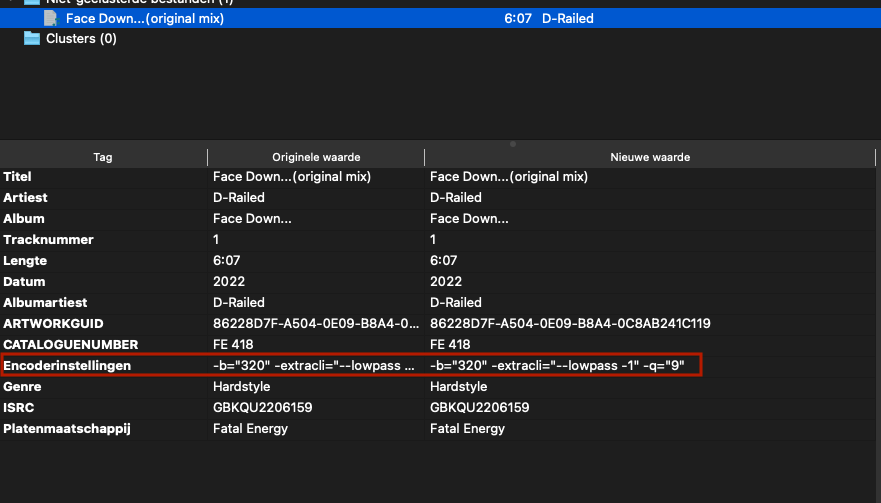Screen dimensions: 881x503
Task: Click the new value of the Album tag
Action: click(468, 219)
